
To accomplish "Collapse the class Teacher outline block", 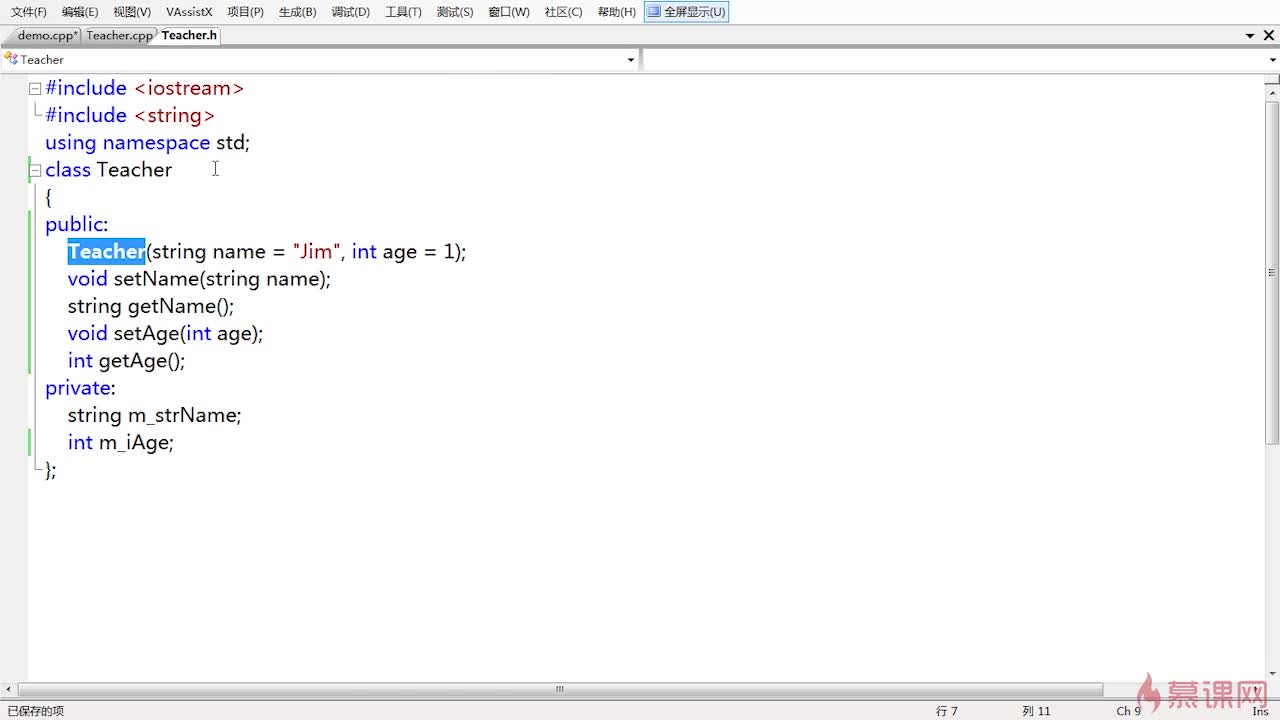I will click(35, 170).
